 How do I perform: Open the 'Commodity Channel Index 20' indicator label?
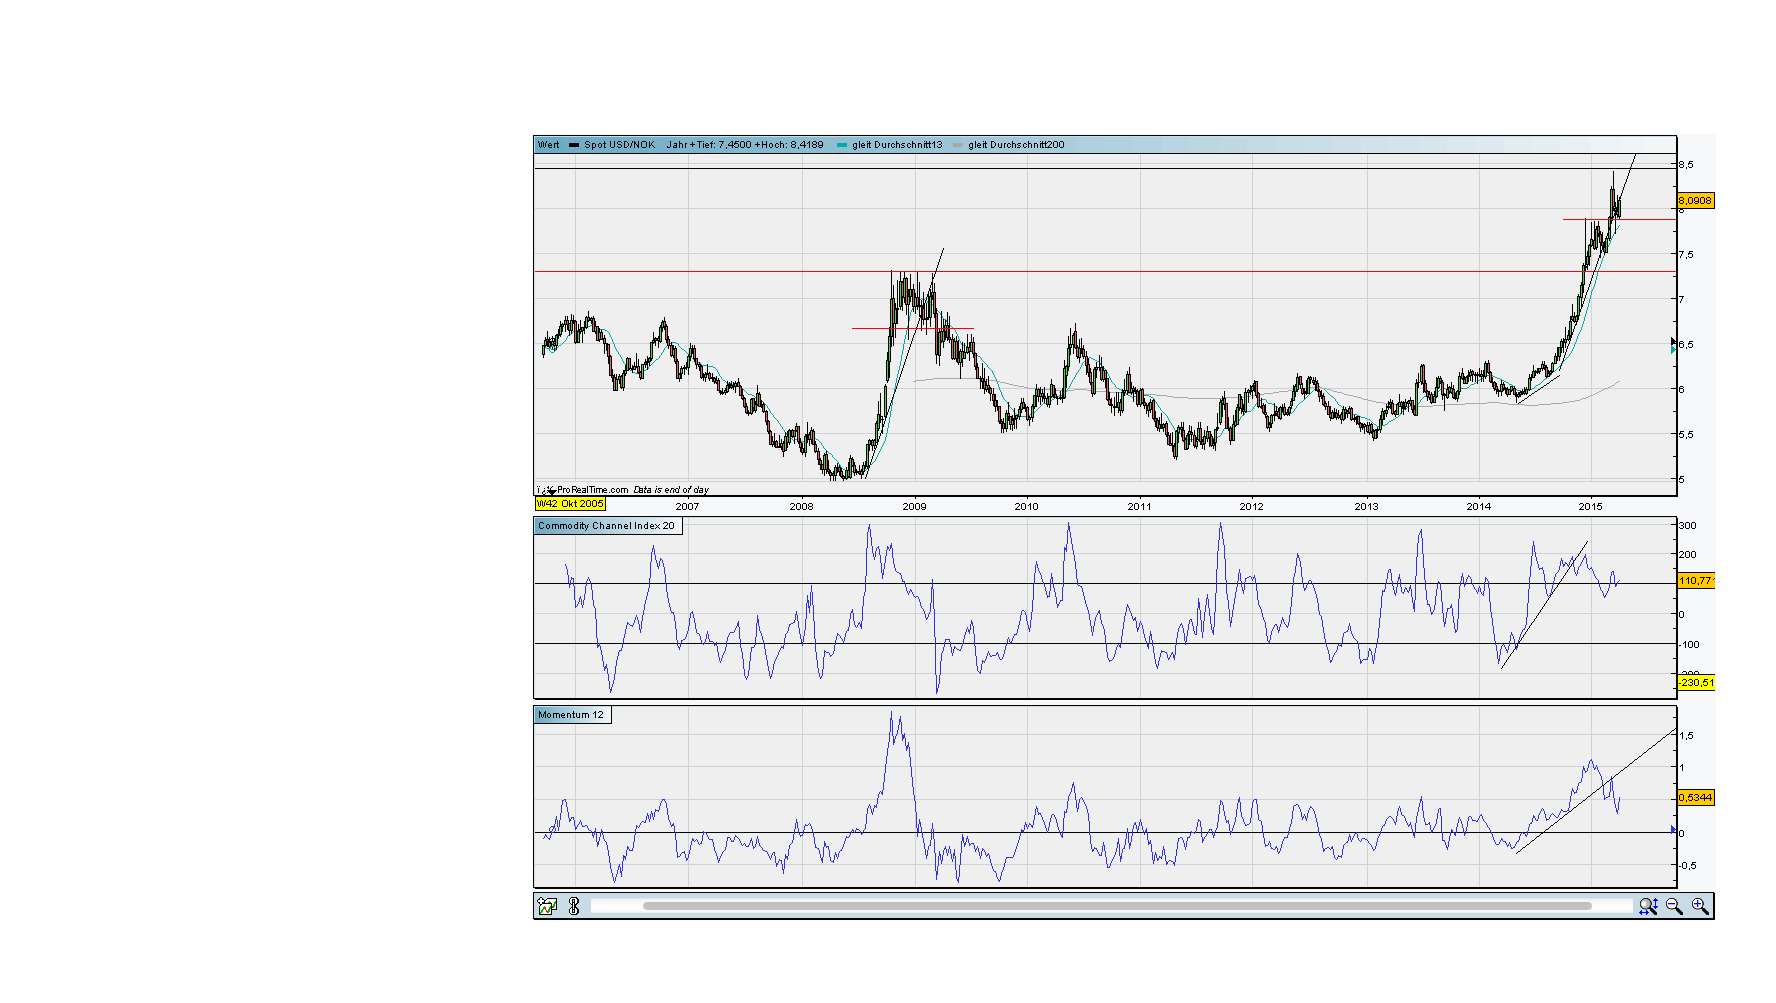606,526
